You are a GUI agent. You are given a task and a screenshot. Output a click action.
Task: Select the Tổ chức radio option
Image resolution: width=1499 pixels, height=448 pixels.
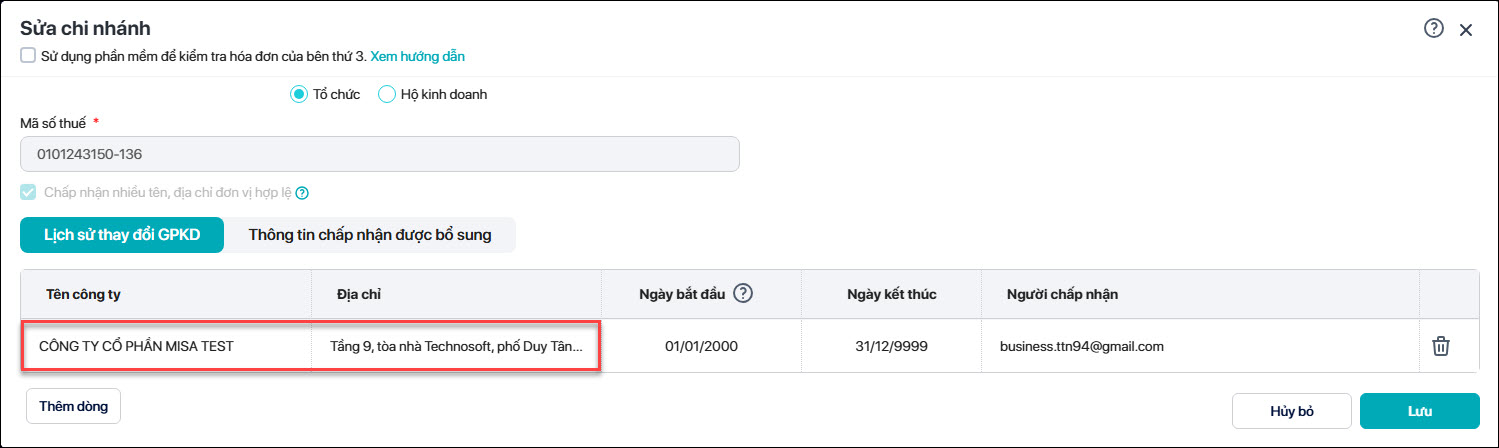[298, 95]
